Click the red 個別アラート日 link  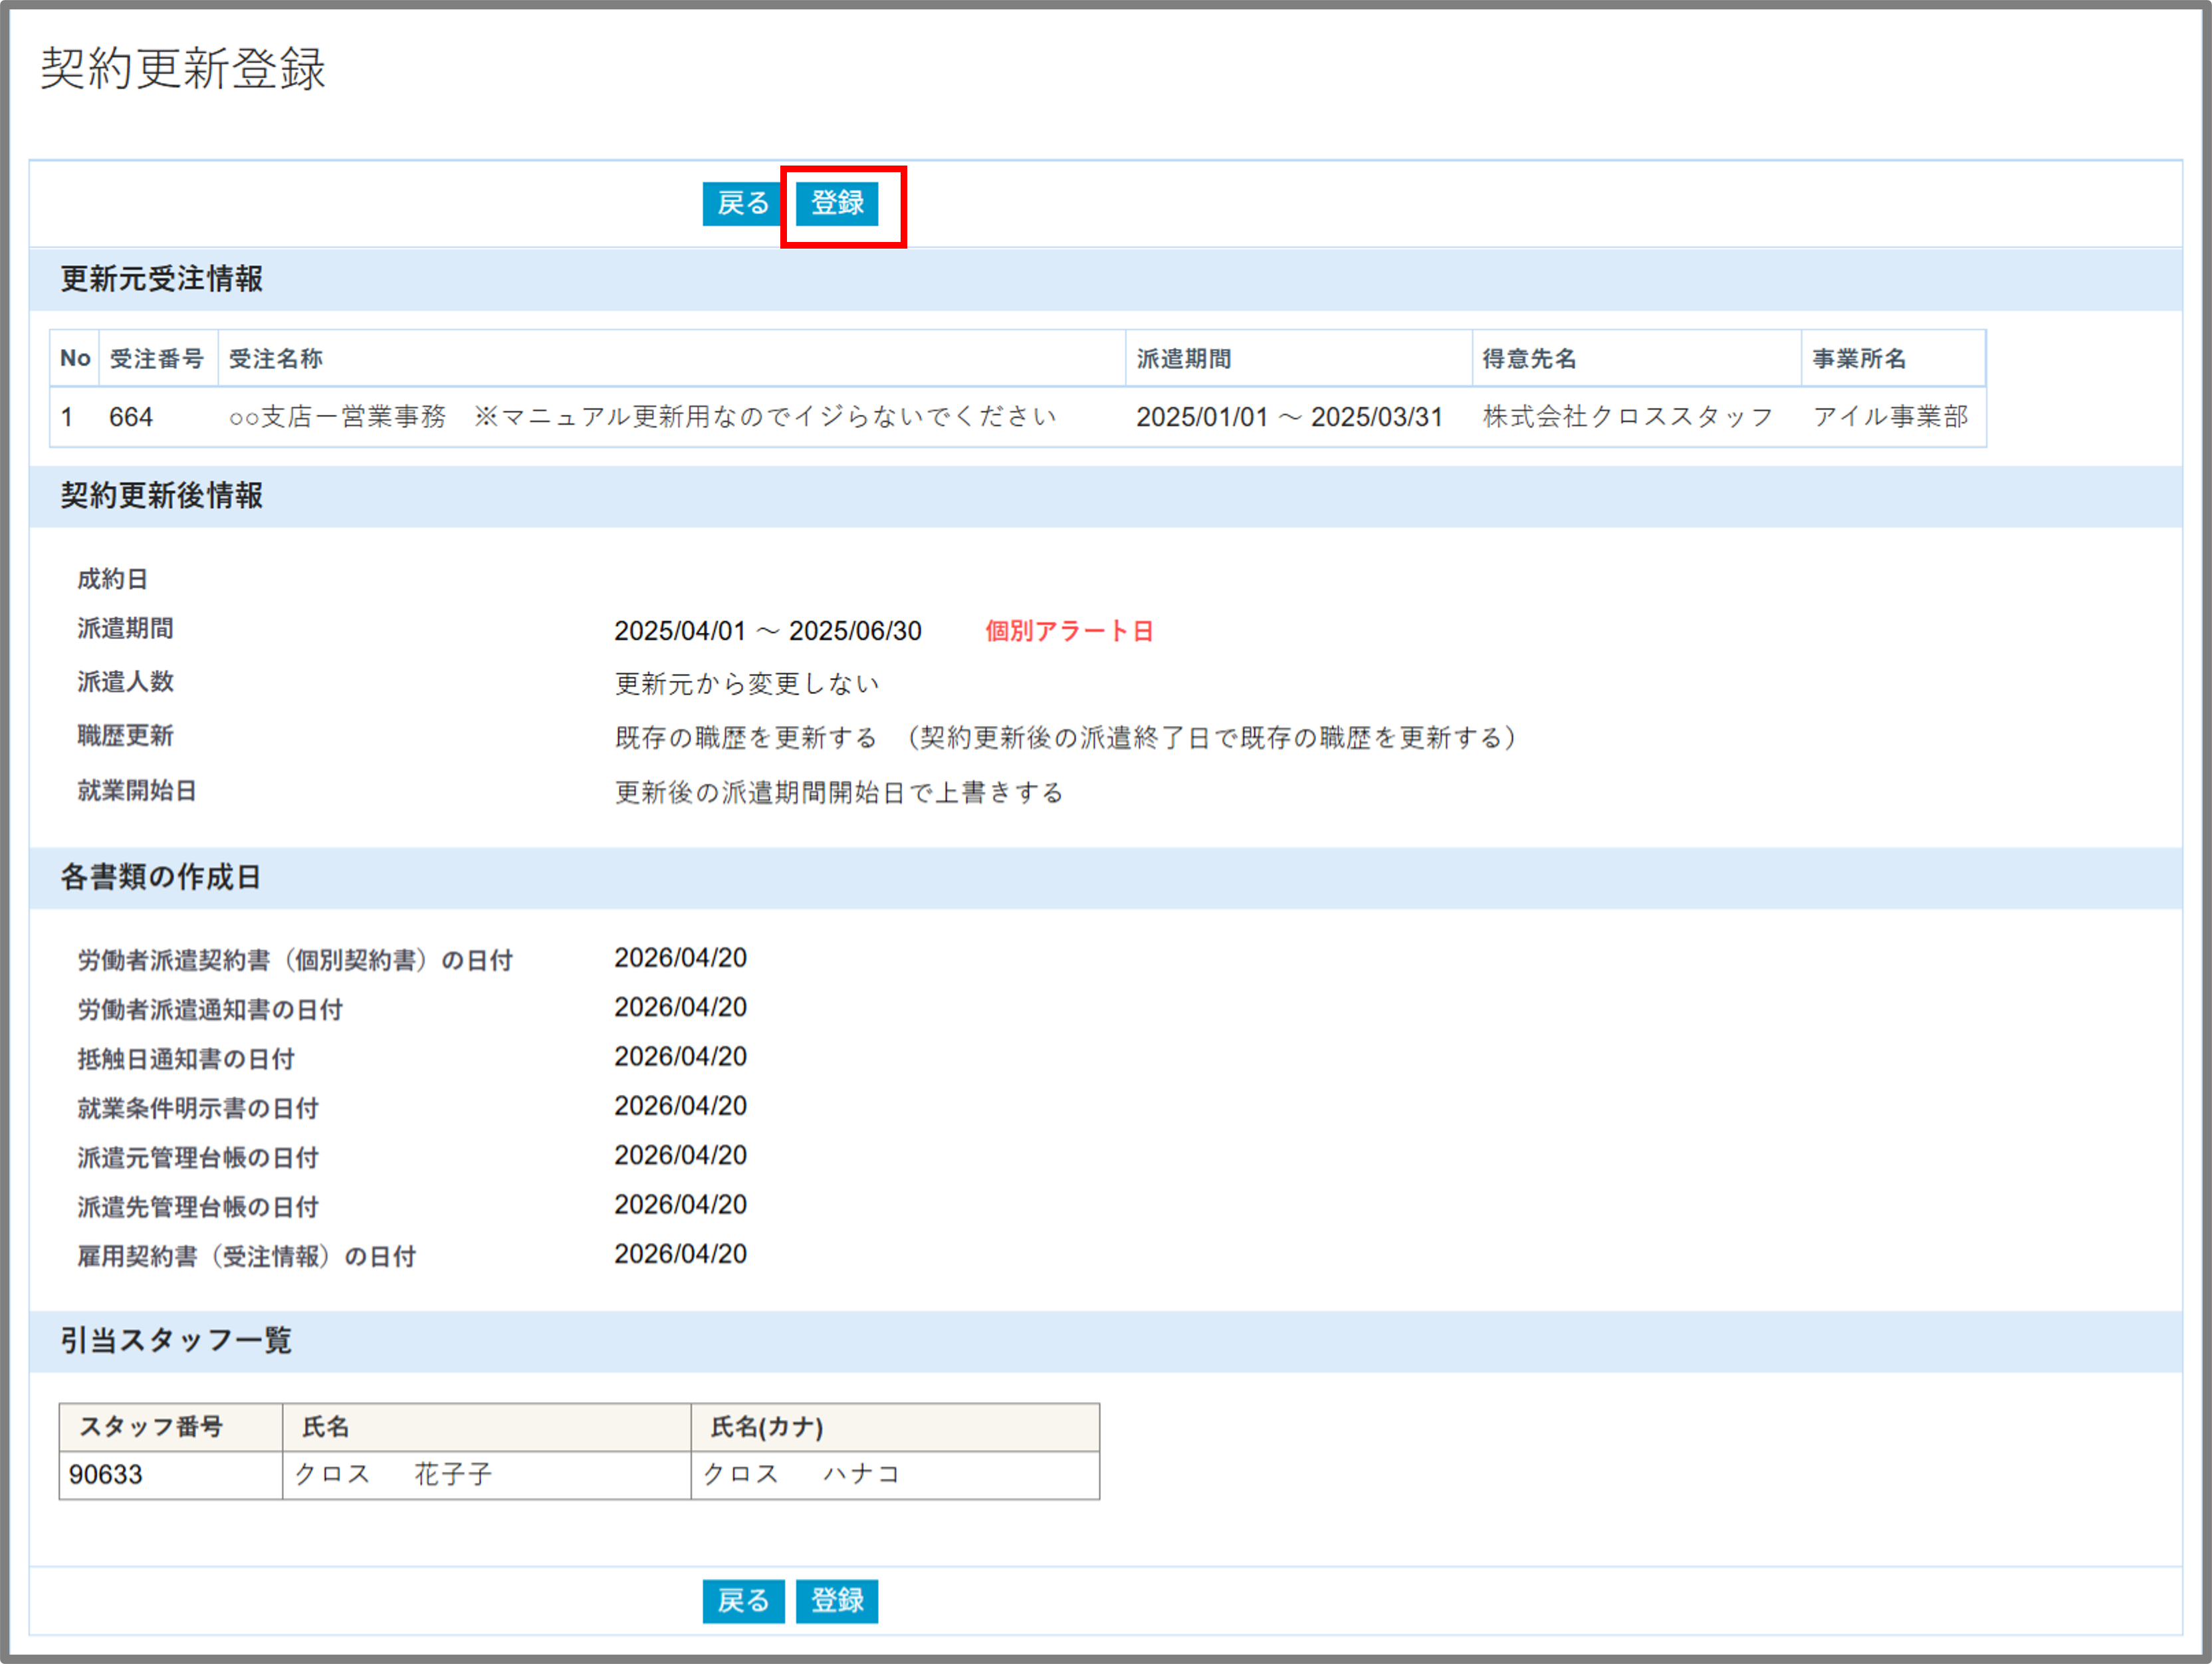point(1069,631)
